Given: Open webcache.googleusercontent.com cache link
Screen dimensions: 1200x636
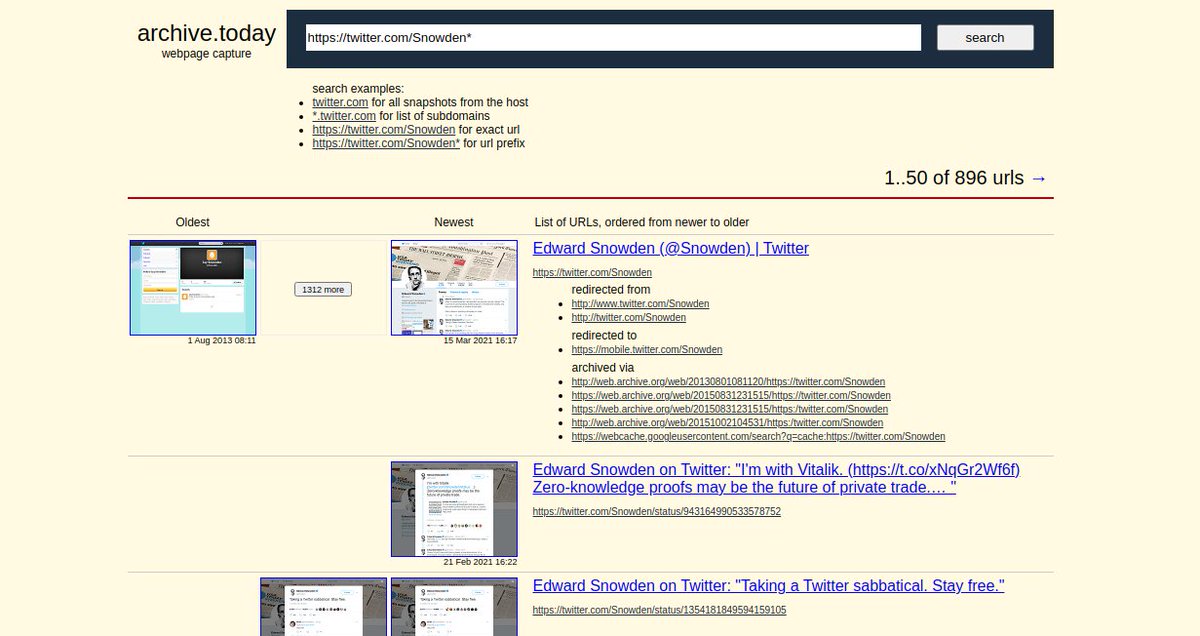Looking at the screenshot, I should [758, 437].
